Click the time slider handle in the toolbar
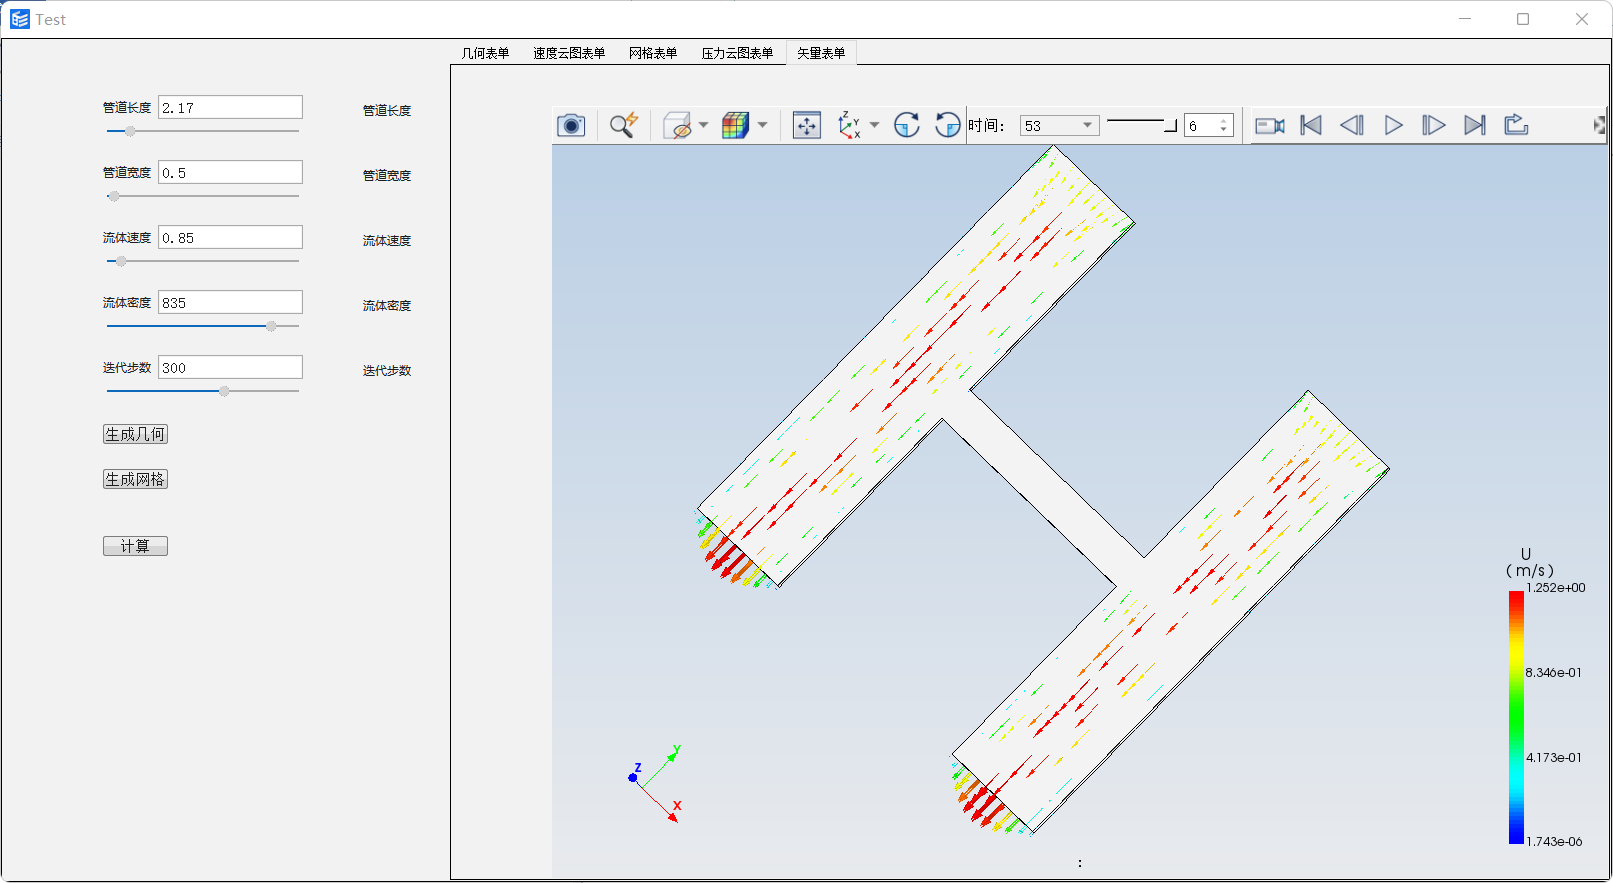The image size is (1613, 883). 1171,125
